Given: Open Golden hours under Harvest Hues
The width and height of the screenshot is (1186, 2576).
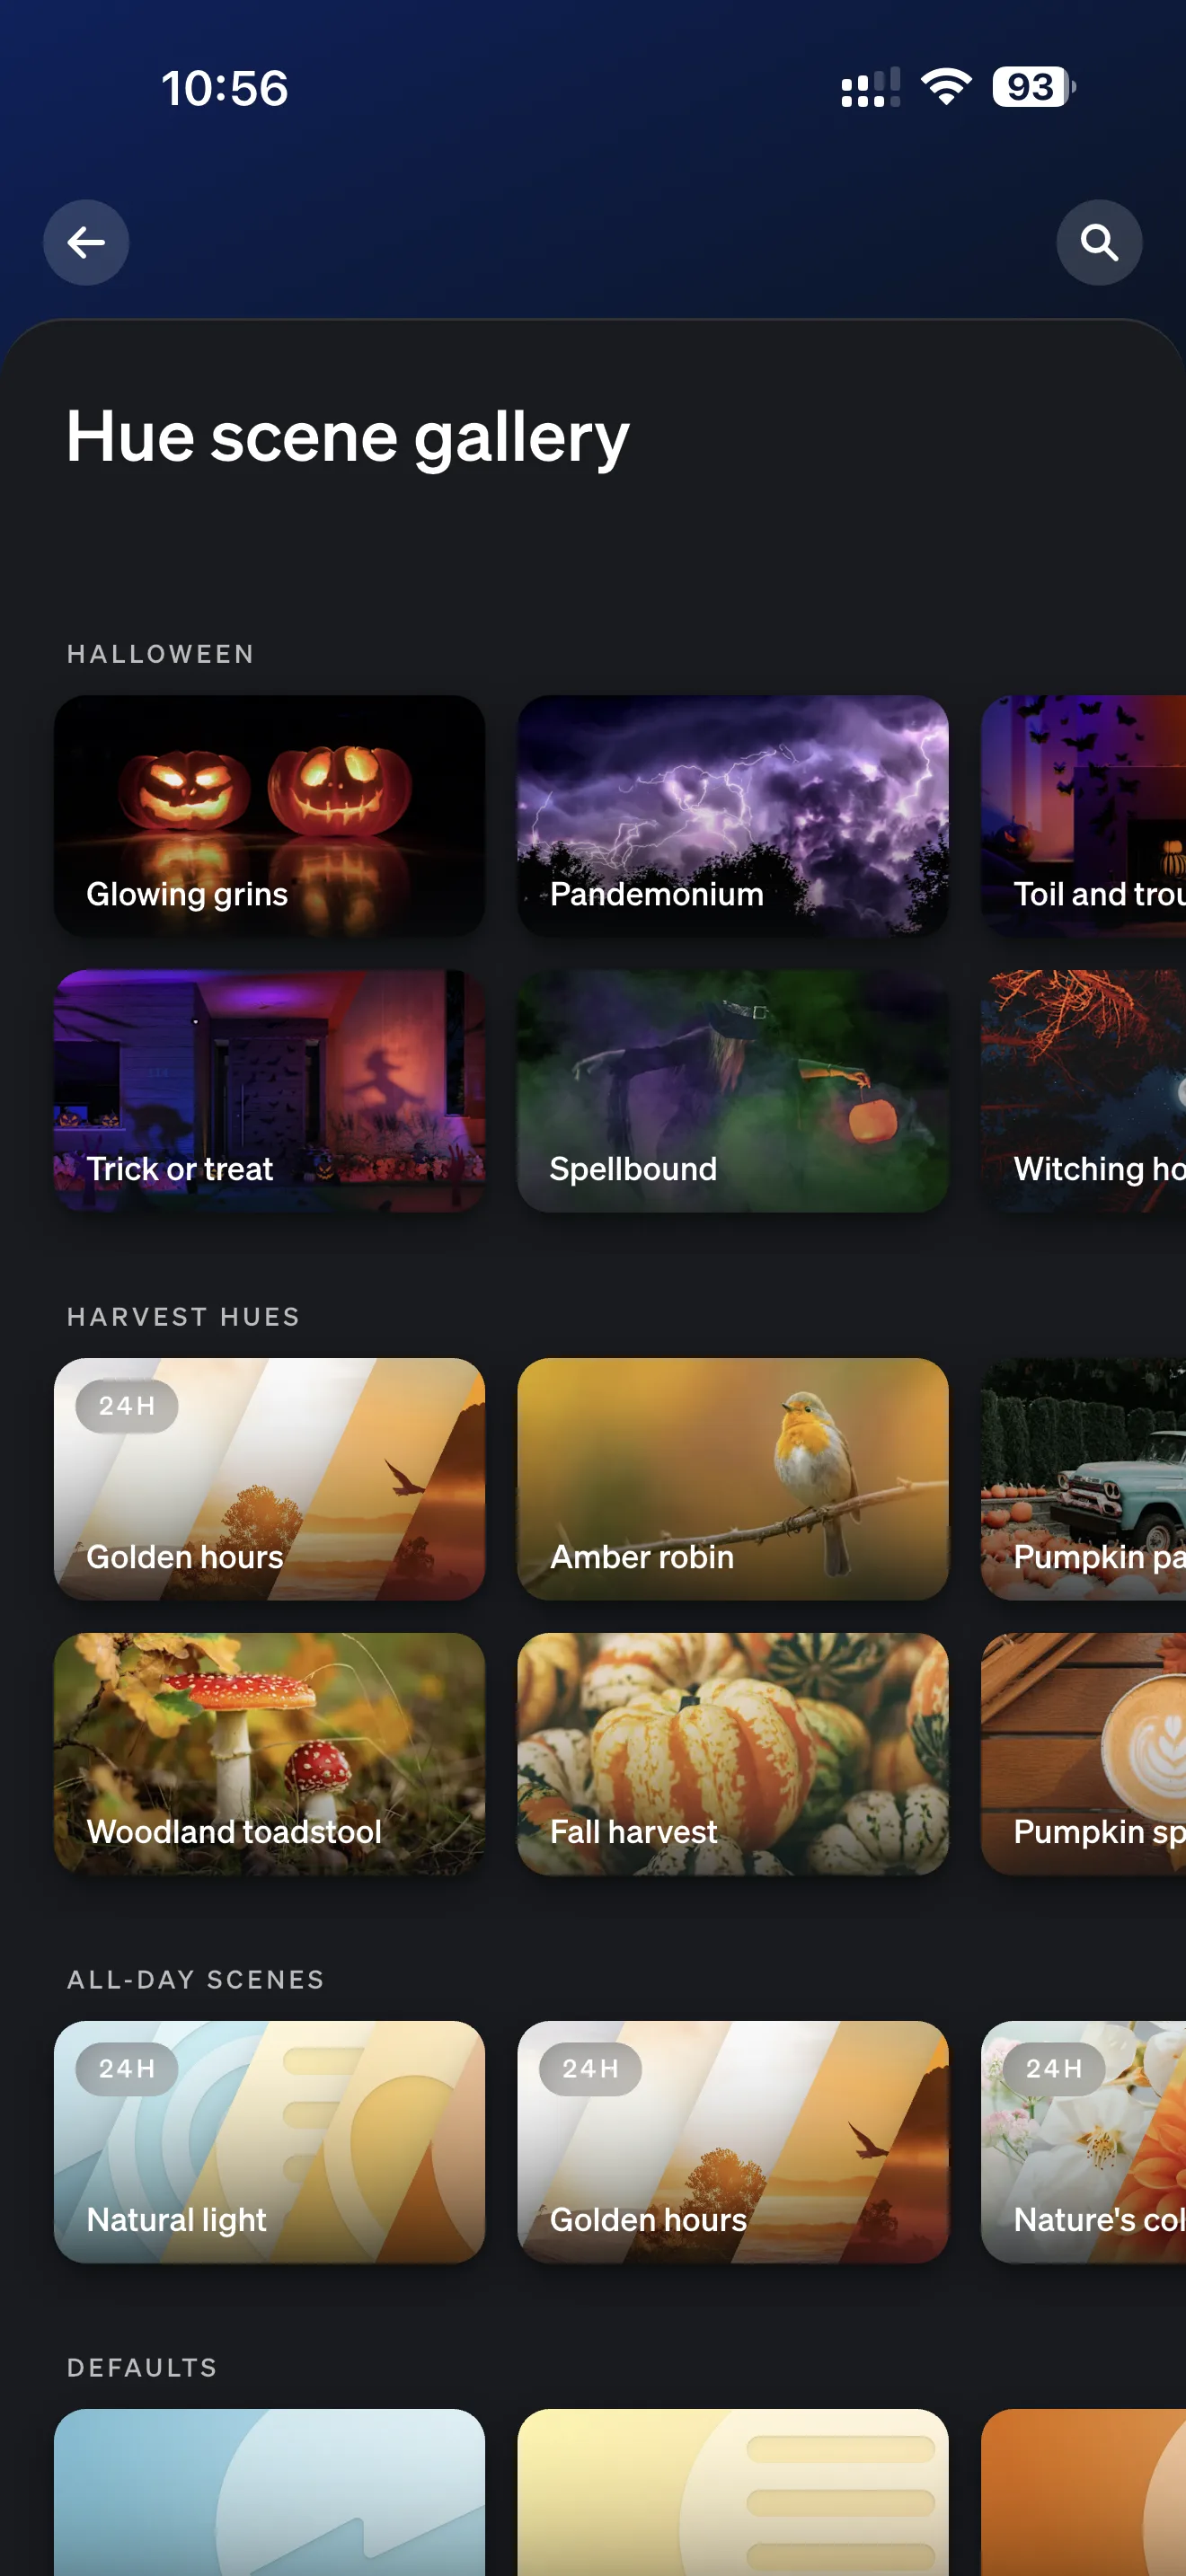Looking at the screenshot, I should [269, 1479].
